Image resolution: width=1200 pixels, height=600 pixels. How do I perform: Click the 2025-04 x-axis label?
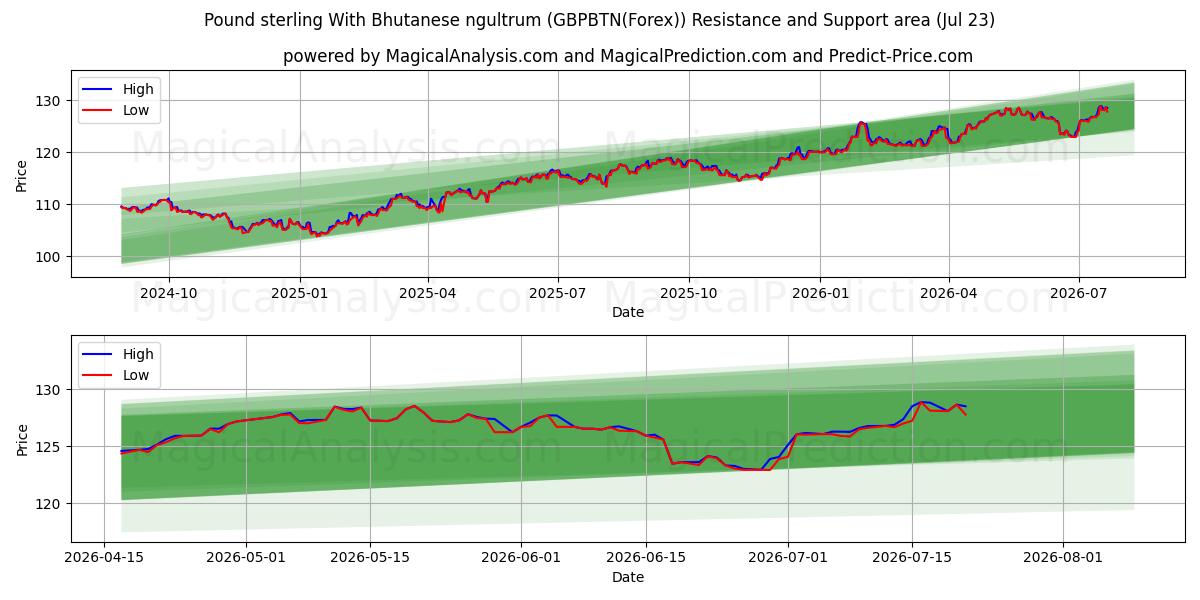(x=429, y=294)
